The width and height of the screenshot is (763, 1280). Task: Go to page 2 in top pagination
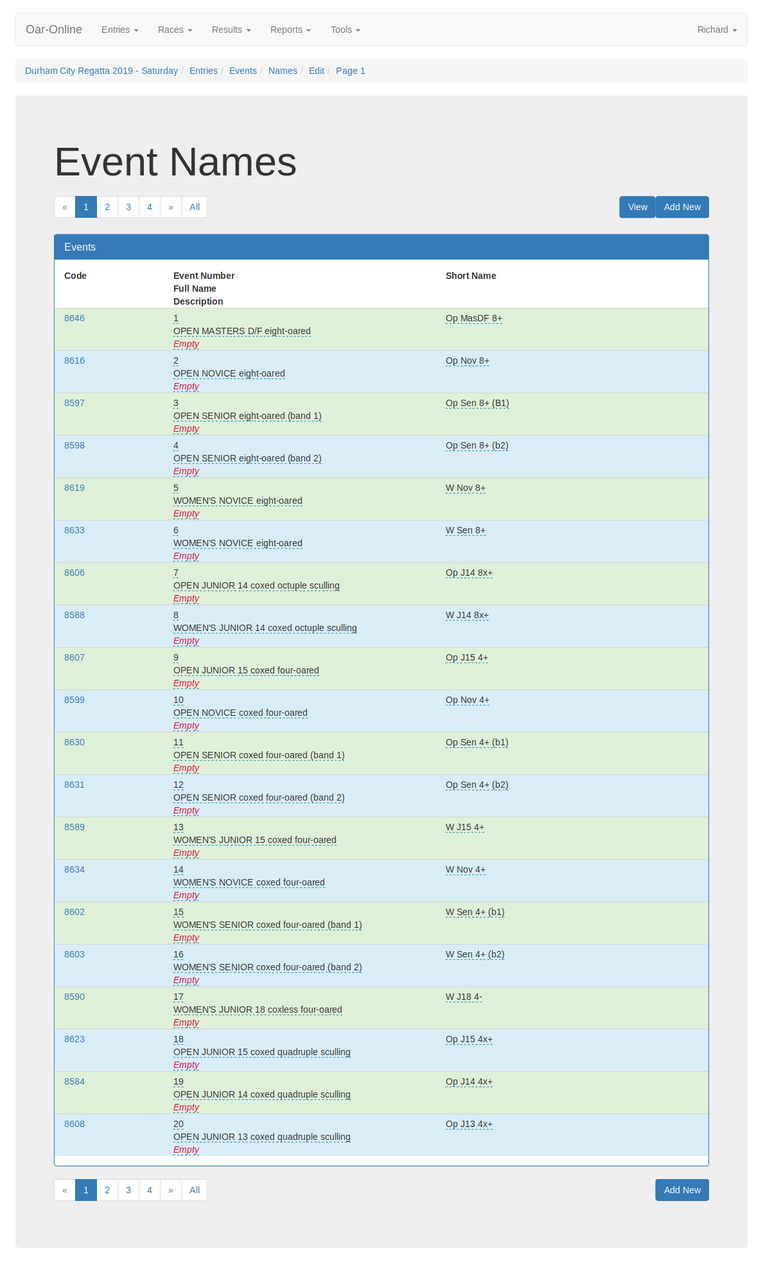[107, 207]
